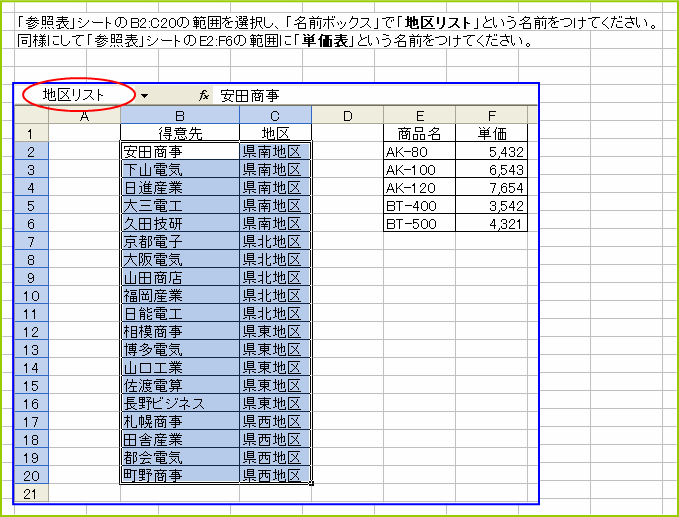The height and width of the screenshot is (517, 679).
Task: Click 県南地区 next to 安田商事
Action: pyautogui.click(x=275, y=151)
